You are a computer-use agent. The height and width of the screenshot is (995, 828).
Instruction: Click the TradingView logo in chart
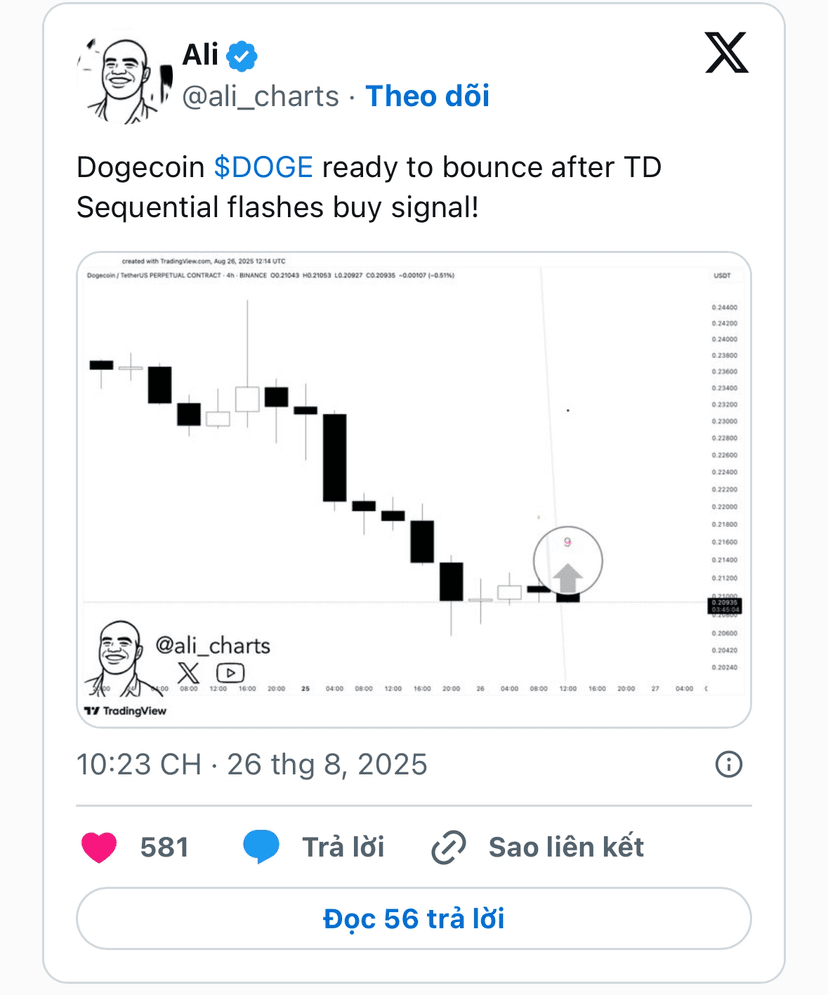coord(125,711)
